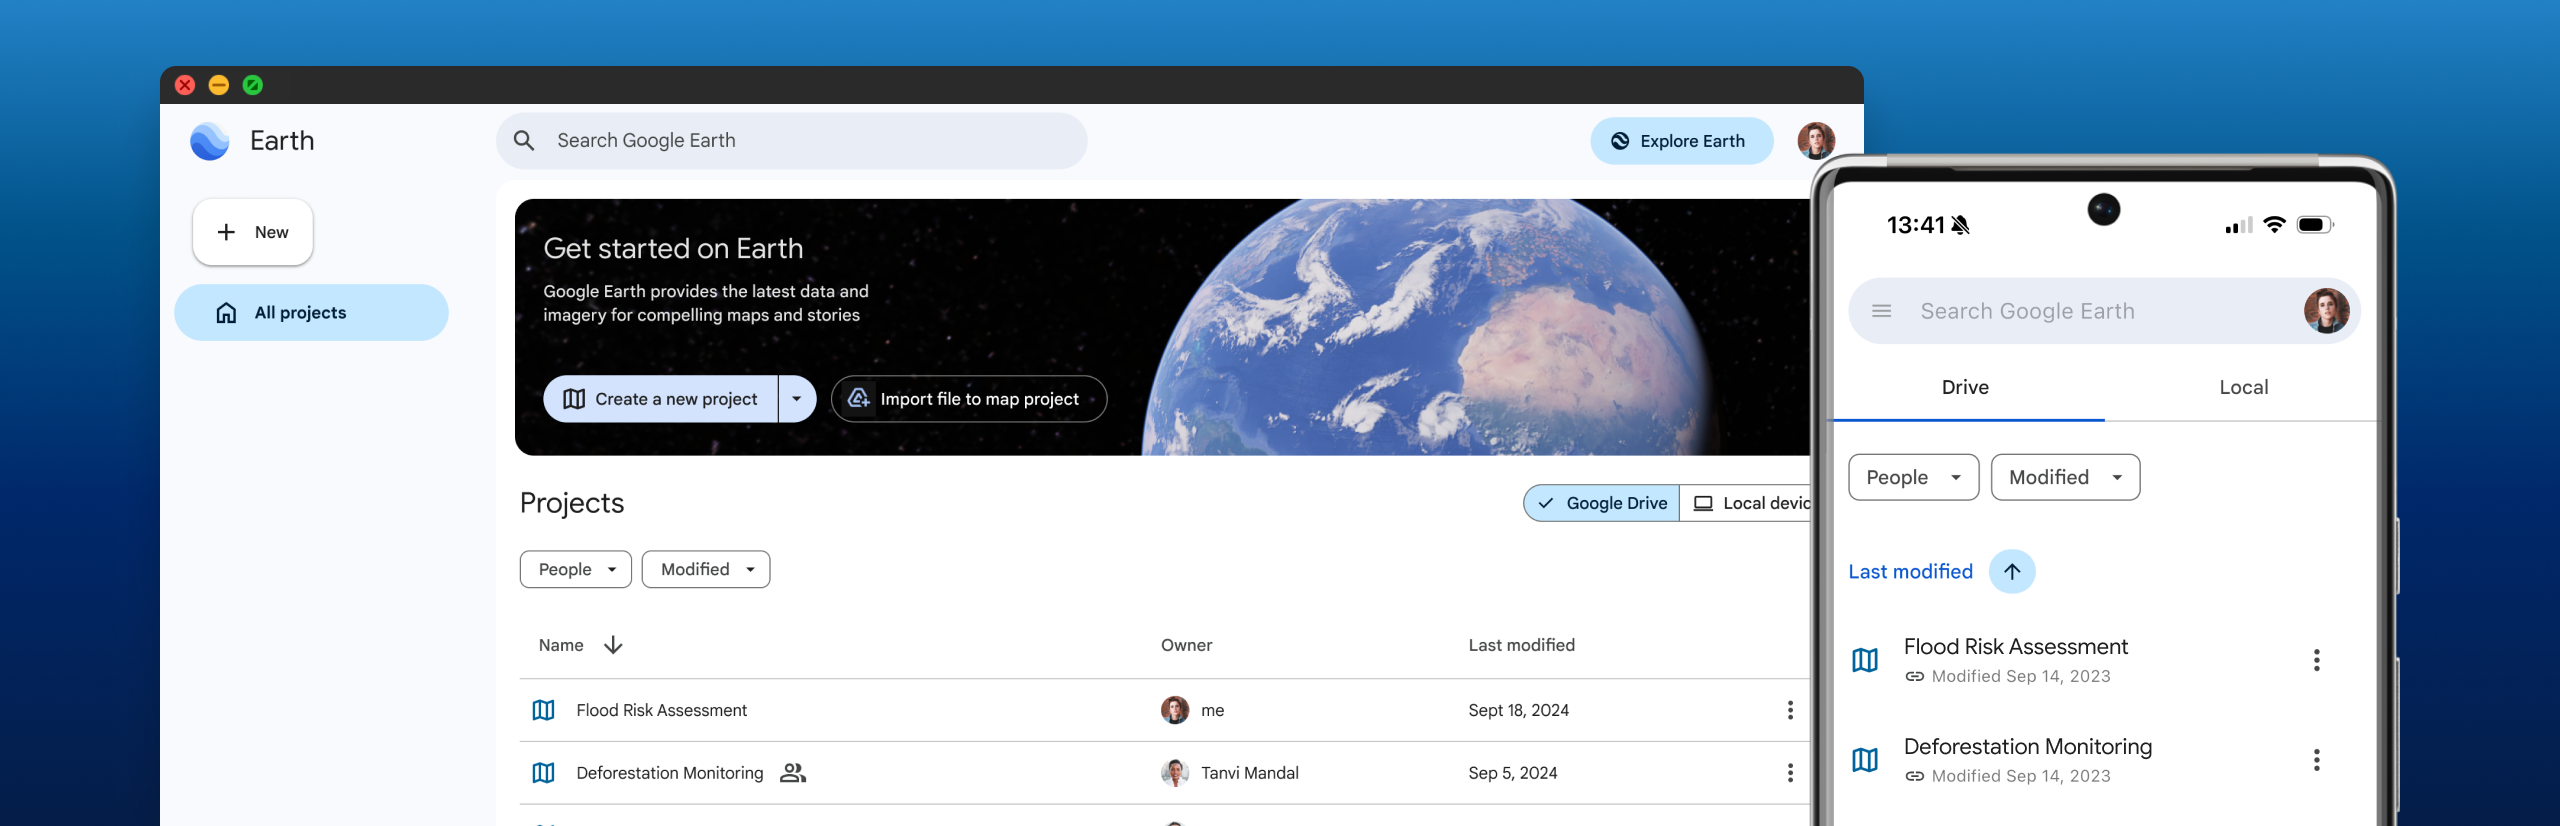Switch to the Local device source

[1746, 504]
